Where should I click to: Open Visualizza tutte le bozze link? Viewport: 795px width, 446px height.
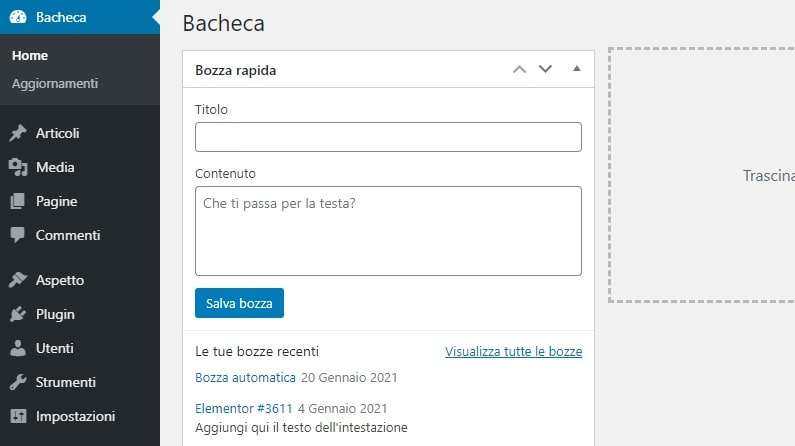[513, 352]
